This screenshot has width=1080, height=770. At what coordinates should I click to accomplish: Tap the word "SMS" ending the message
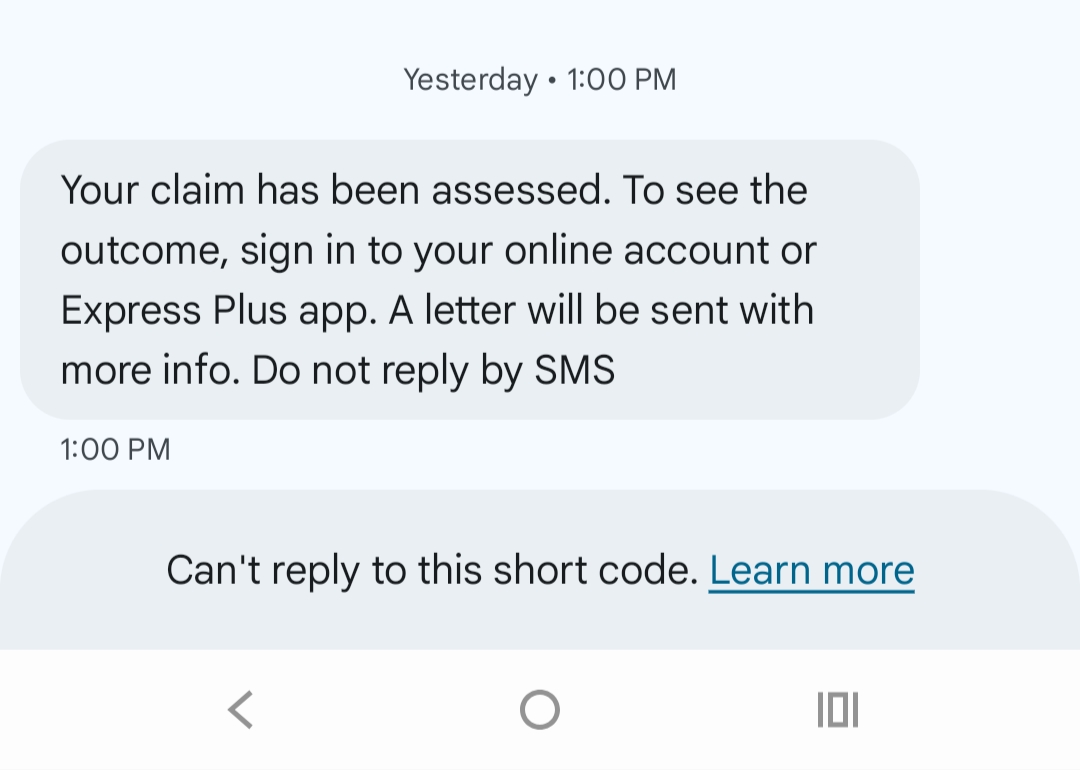point(575,371)
